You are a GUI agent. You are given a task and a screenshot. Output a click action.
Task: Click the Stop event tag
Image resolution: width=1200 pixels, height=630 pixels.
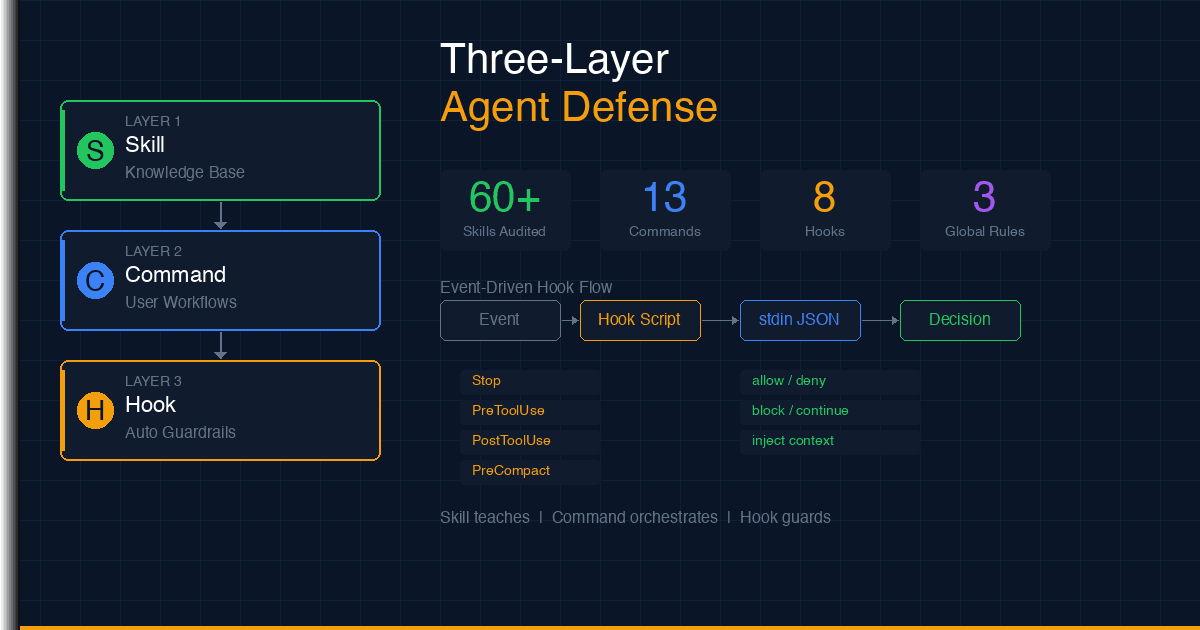(x=530, y=381)
